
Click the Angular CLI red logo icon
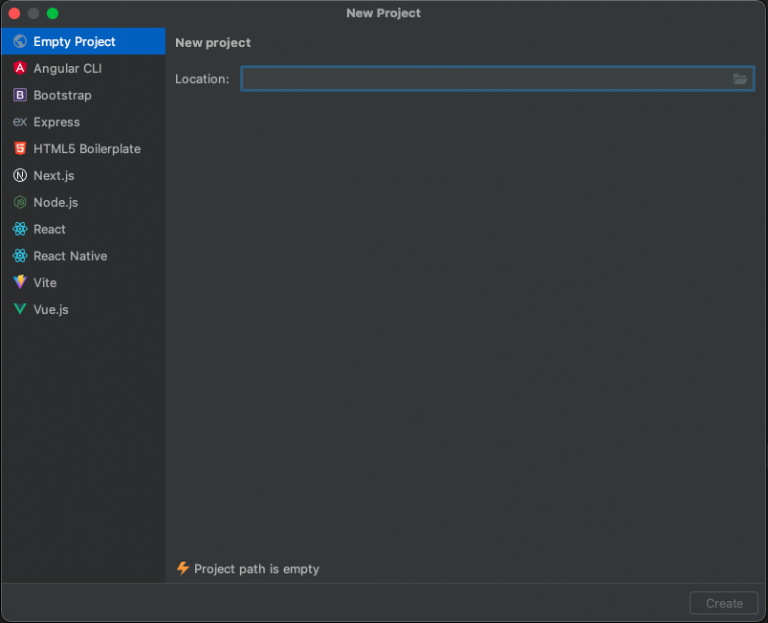[20, 68]
